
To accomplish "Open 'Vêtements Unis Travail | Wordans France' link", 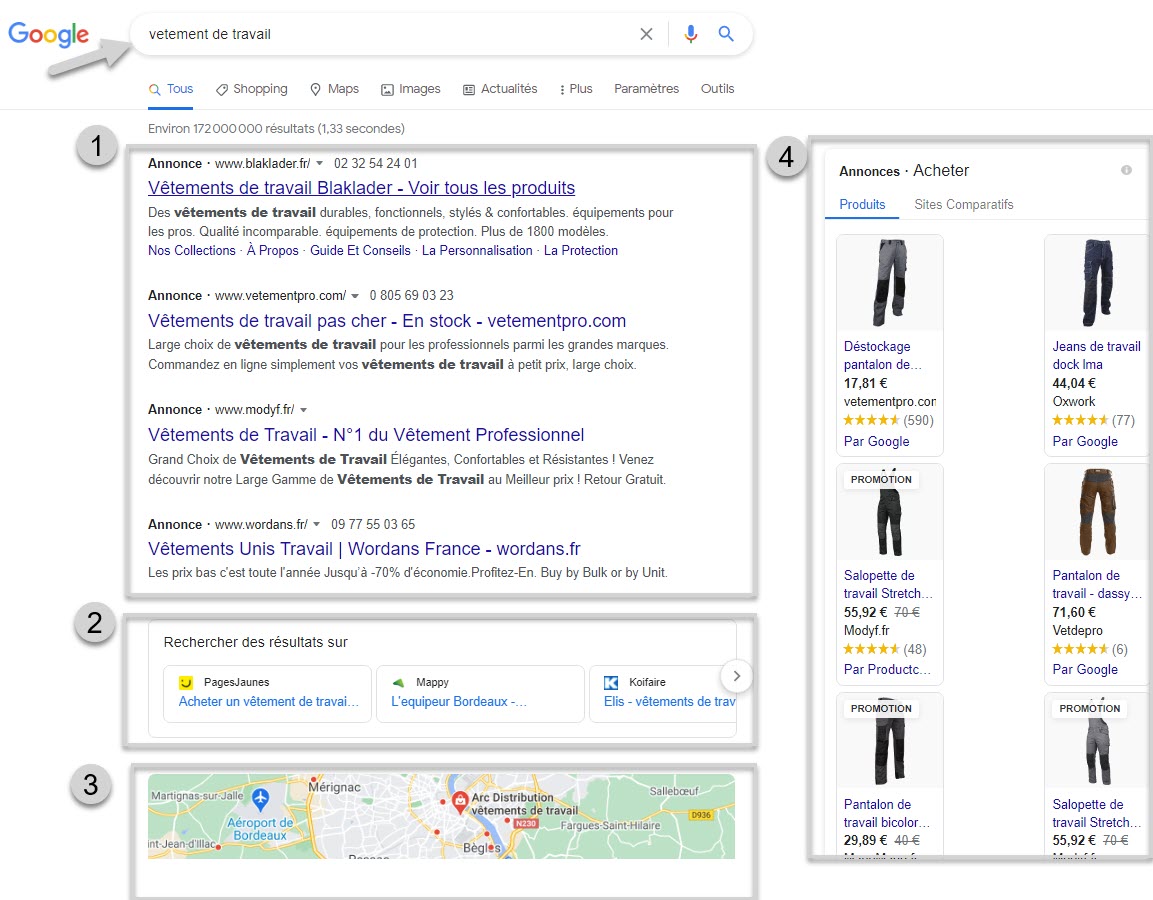I will [x=364, y=549].
